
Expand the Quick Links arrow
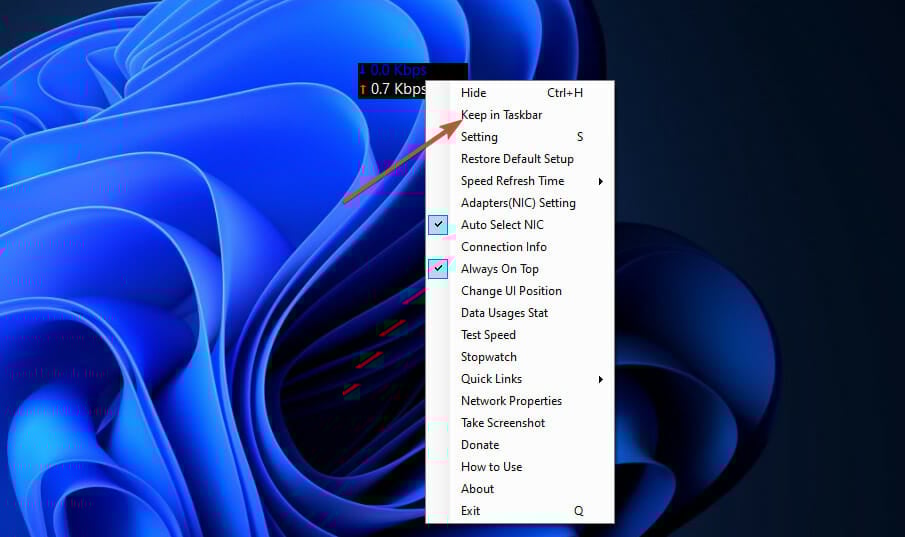pos(601,379)
